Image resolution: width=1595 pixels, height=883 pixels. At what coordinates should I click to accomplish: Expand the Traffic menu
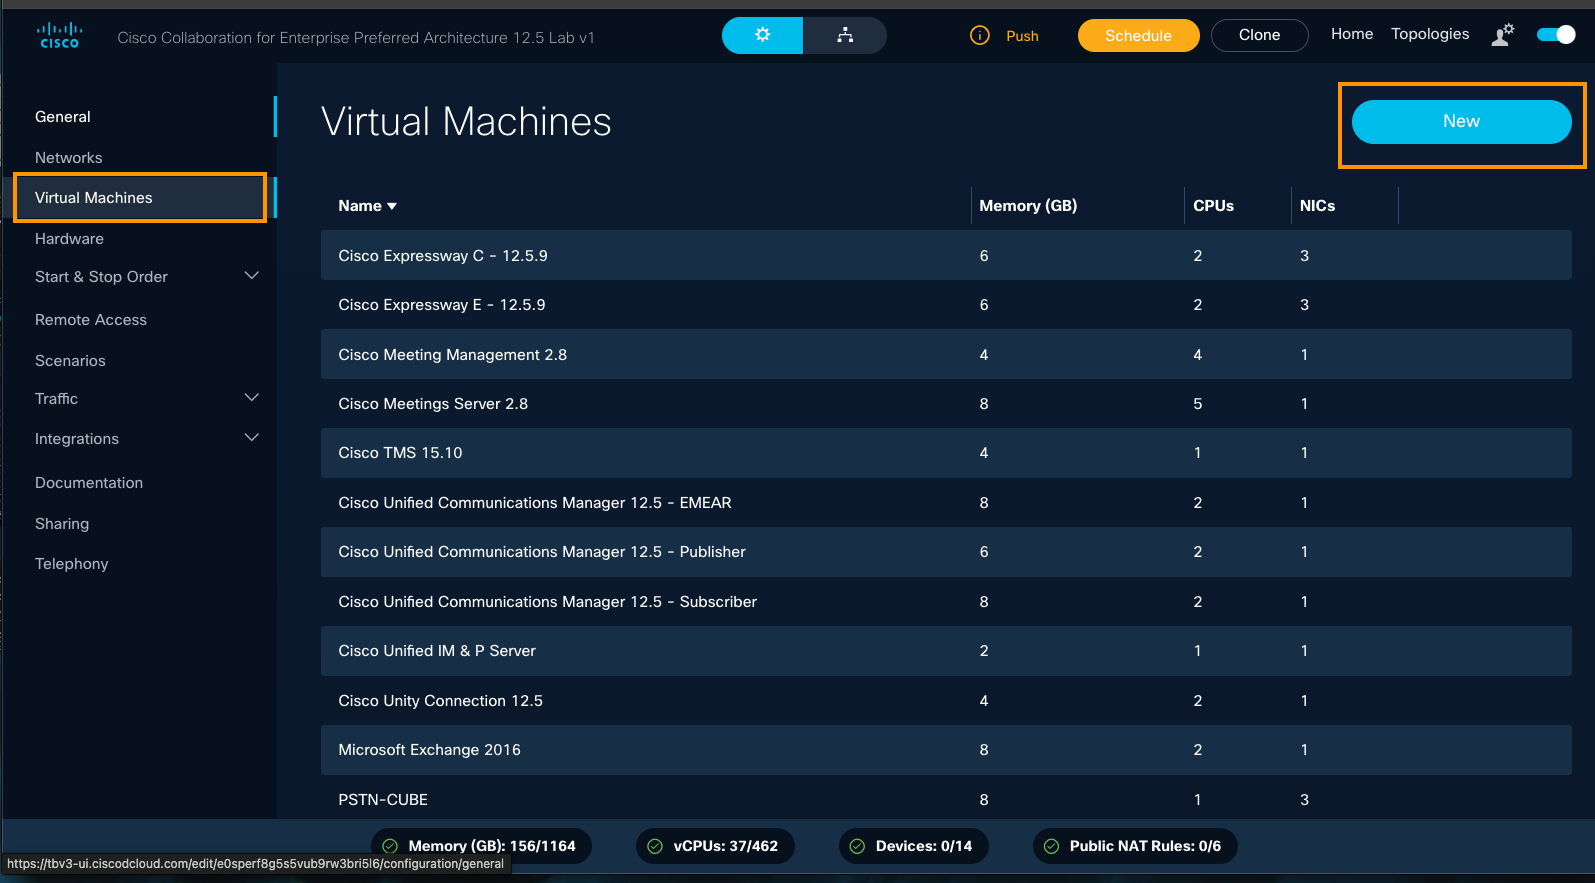(x=252, y=398)
